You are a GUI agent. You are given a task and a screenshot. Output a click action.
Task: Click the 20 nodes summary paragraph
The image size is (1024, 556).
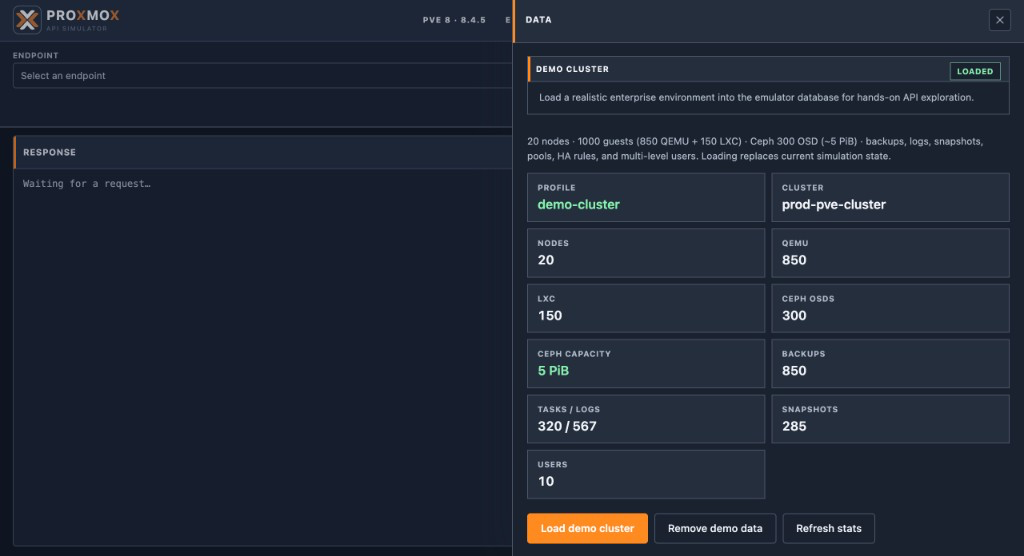[755, 148]
